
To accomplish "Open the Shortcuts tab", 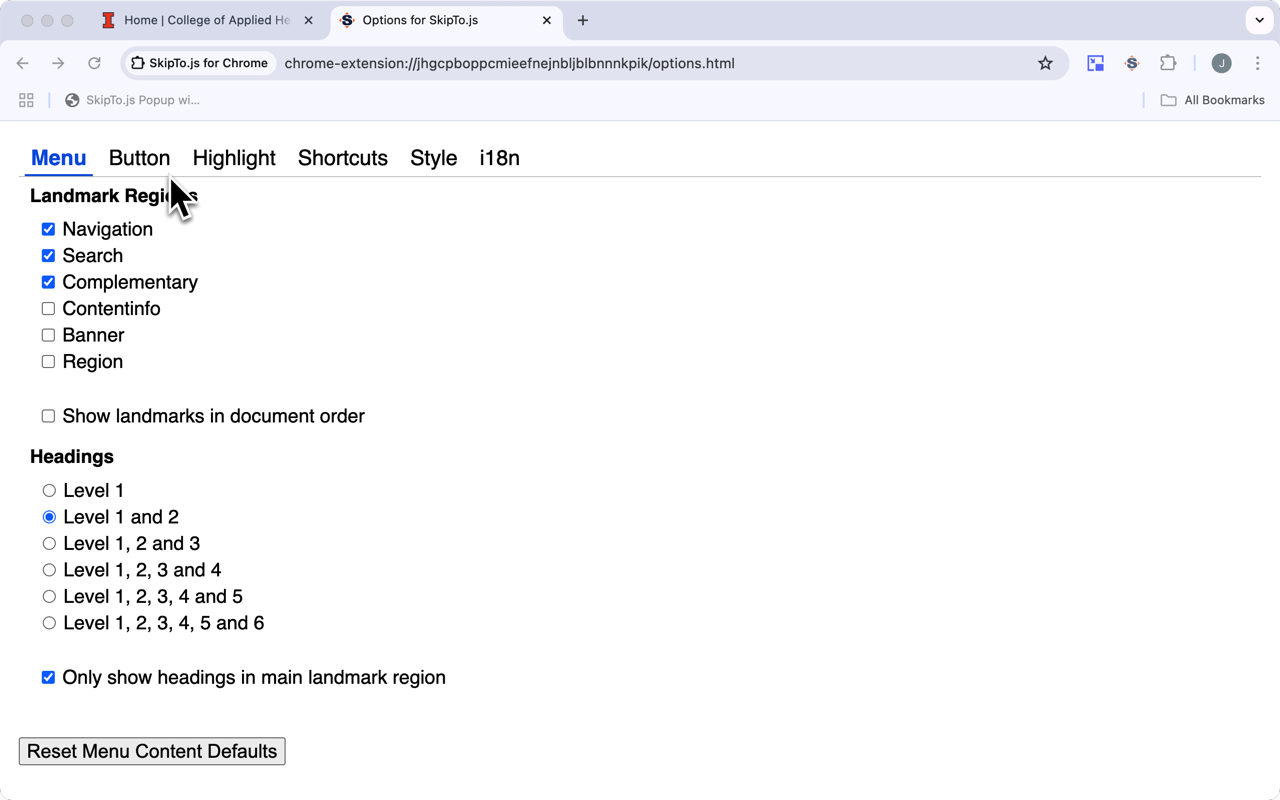I will (x=342, y=158).
